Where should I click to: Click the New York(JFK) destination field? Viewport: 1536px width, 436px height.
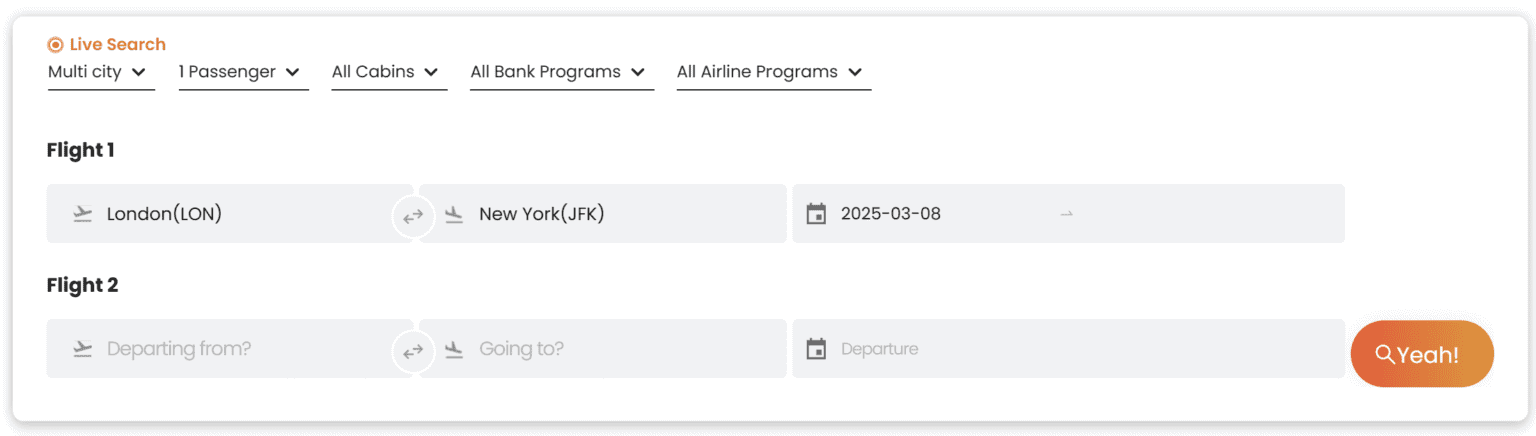pos(610,214)
